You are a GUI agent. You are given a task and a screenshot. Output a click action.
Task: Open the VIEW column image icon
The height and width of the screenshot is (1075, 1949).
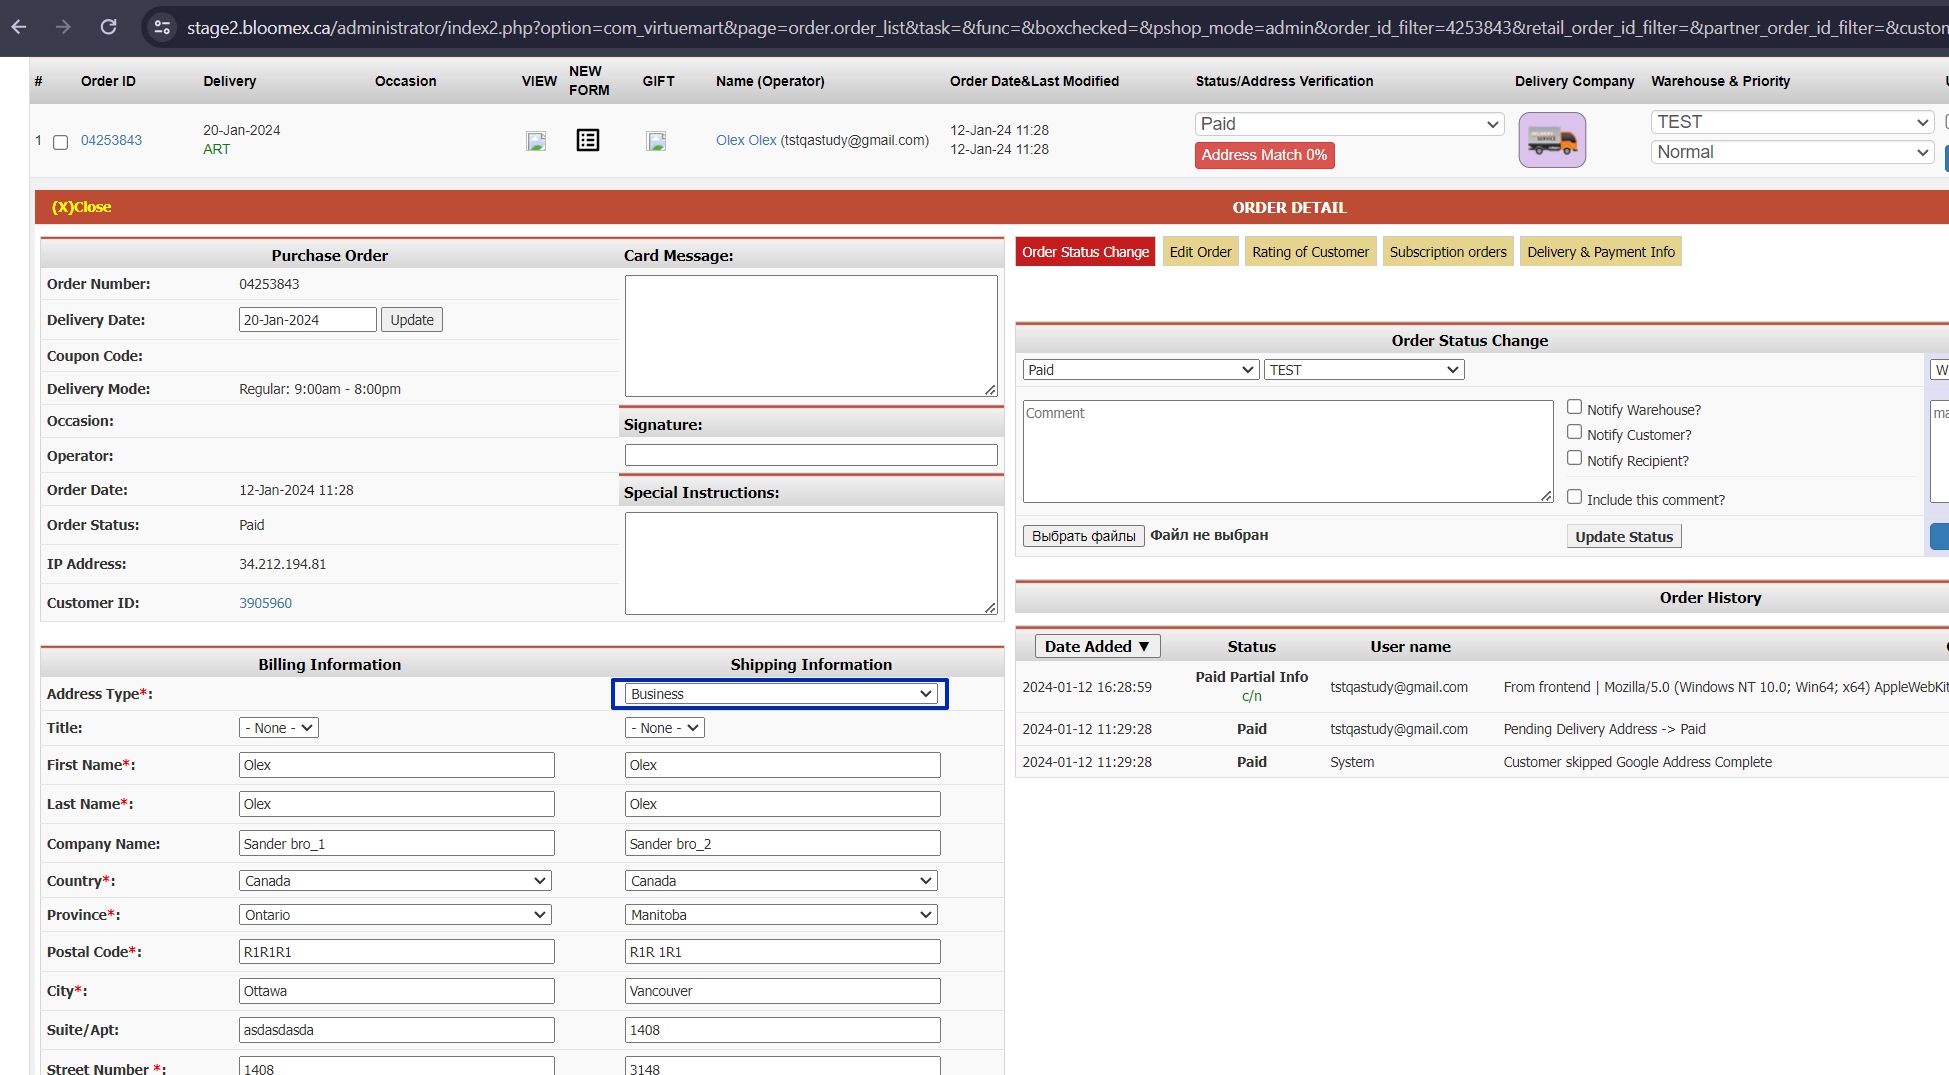536,141
